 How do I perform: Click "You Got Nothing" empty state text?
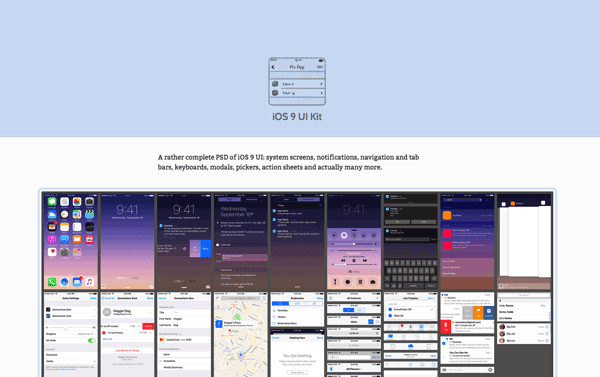coord(297,356)
